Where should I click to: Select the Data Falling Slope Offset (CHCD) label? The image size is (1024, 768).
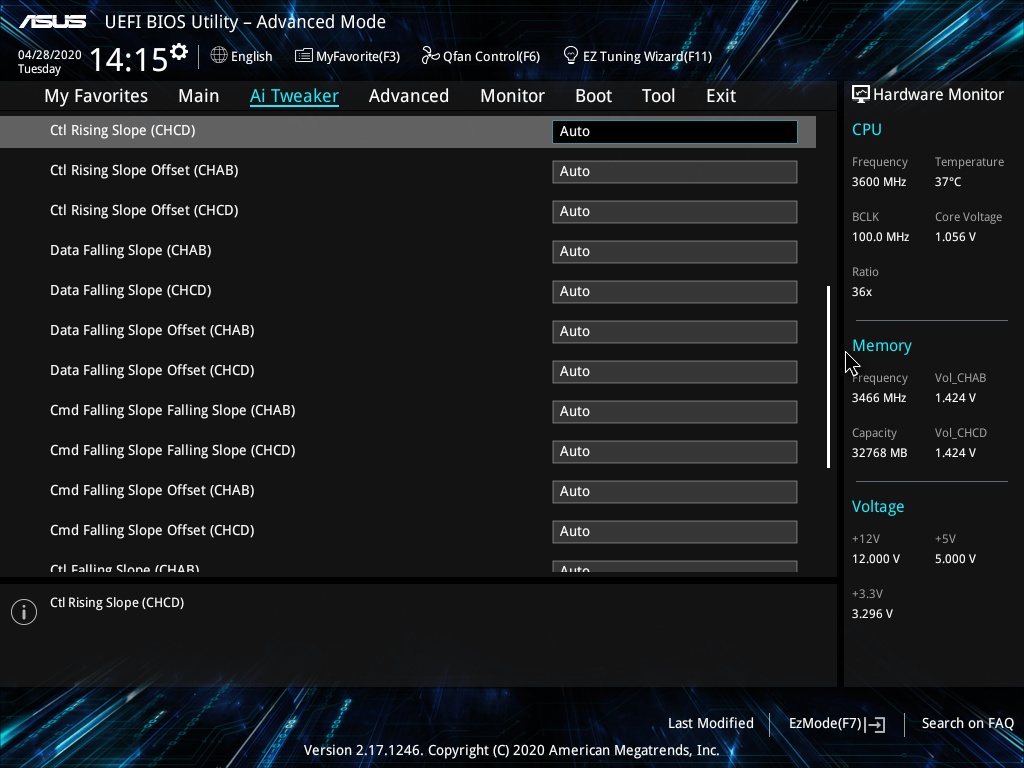click(152, 370)
